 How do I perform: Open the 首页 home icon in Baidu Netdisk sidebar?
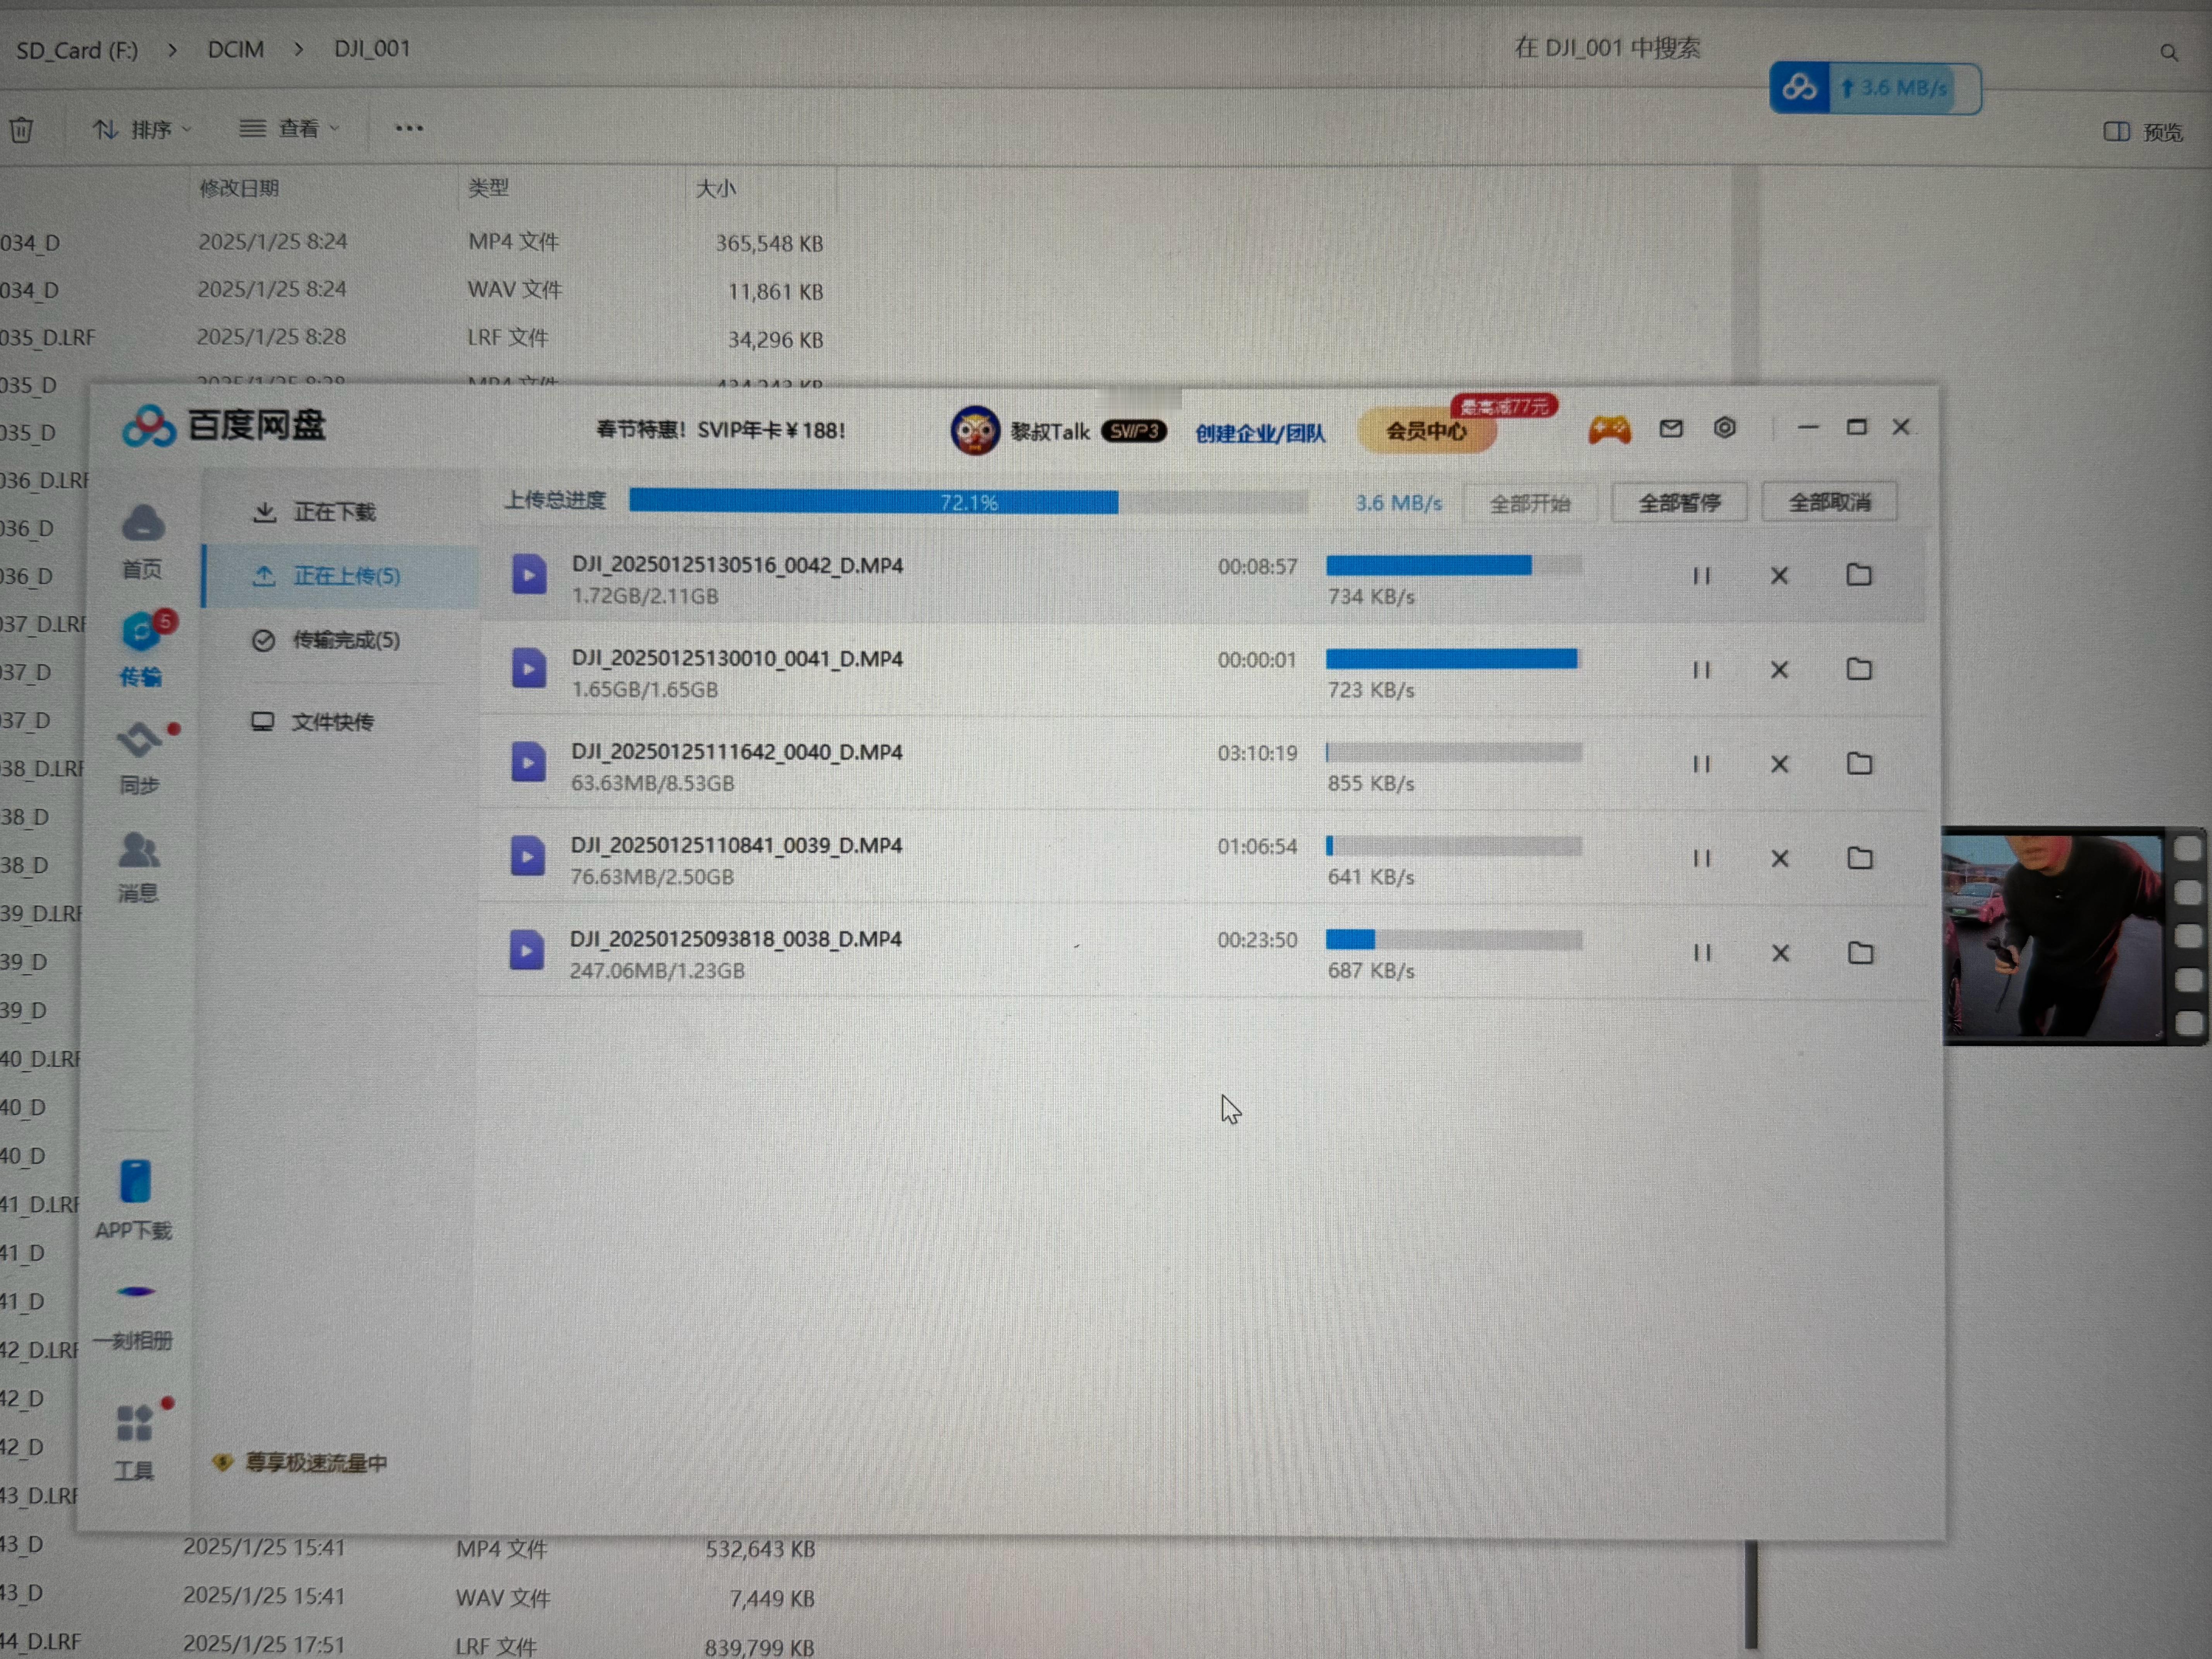[x=142, y=541]
